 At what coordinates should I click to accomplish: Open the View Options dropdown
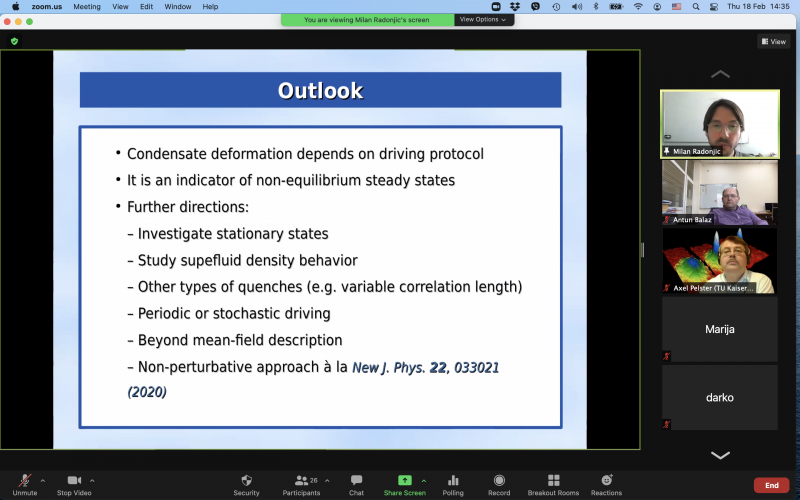(x=484, y=19)
